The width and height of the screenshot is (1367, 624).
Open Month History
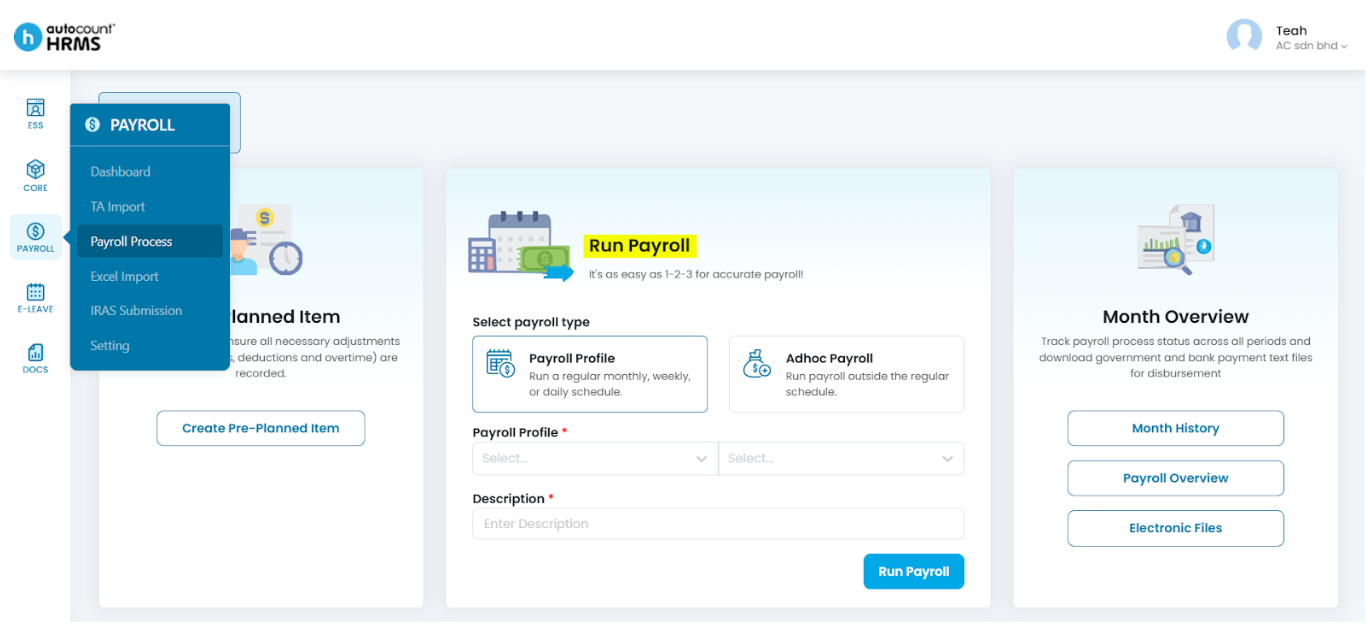[x=1176, y=428]
